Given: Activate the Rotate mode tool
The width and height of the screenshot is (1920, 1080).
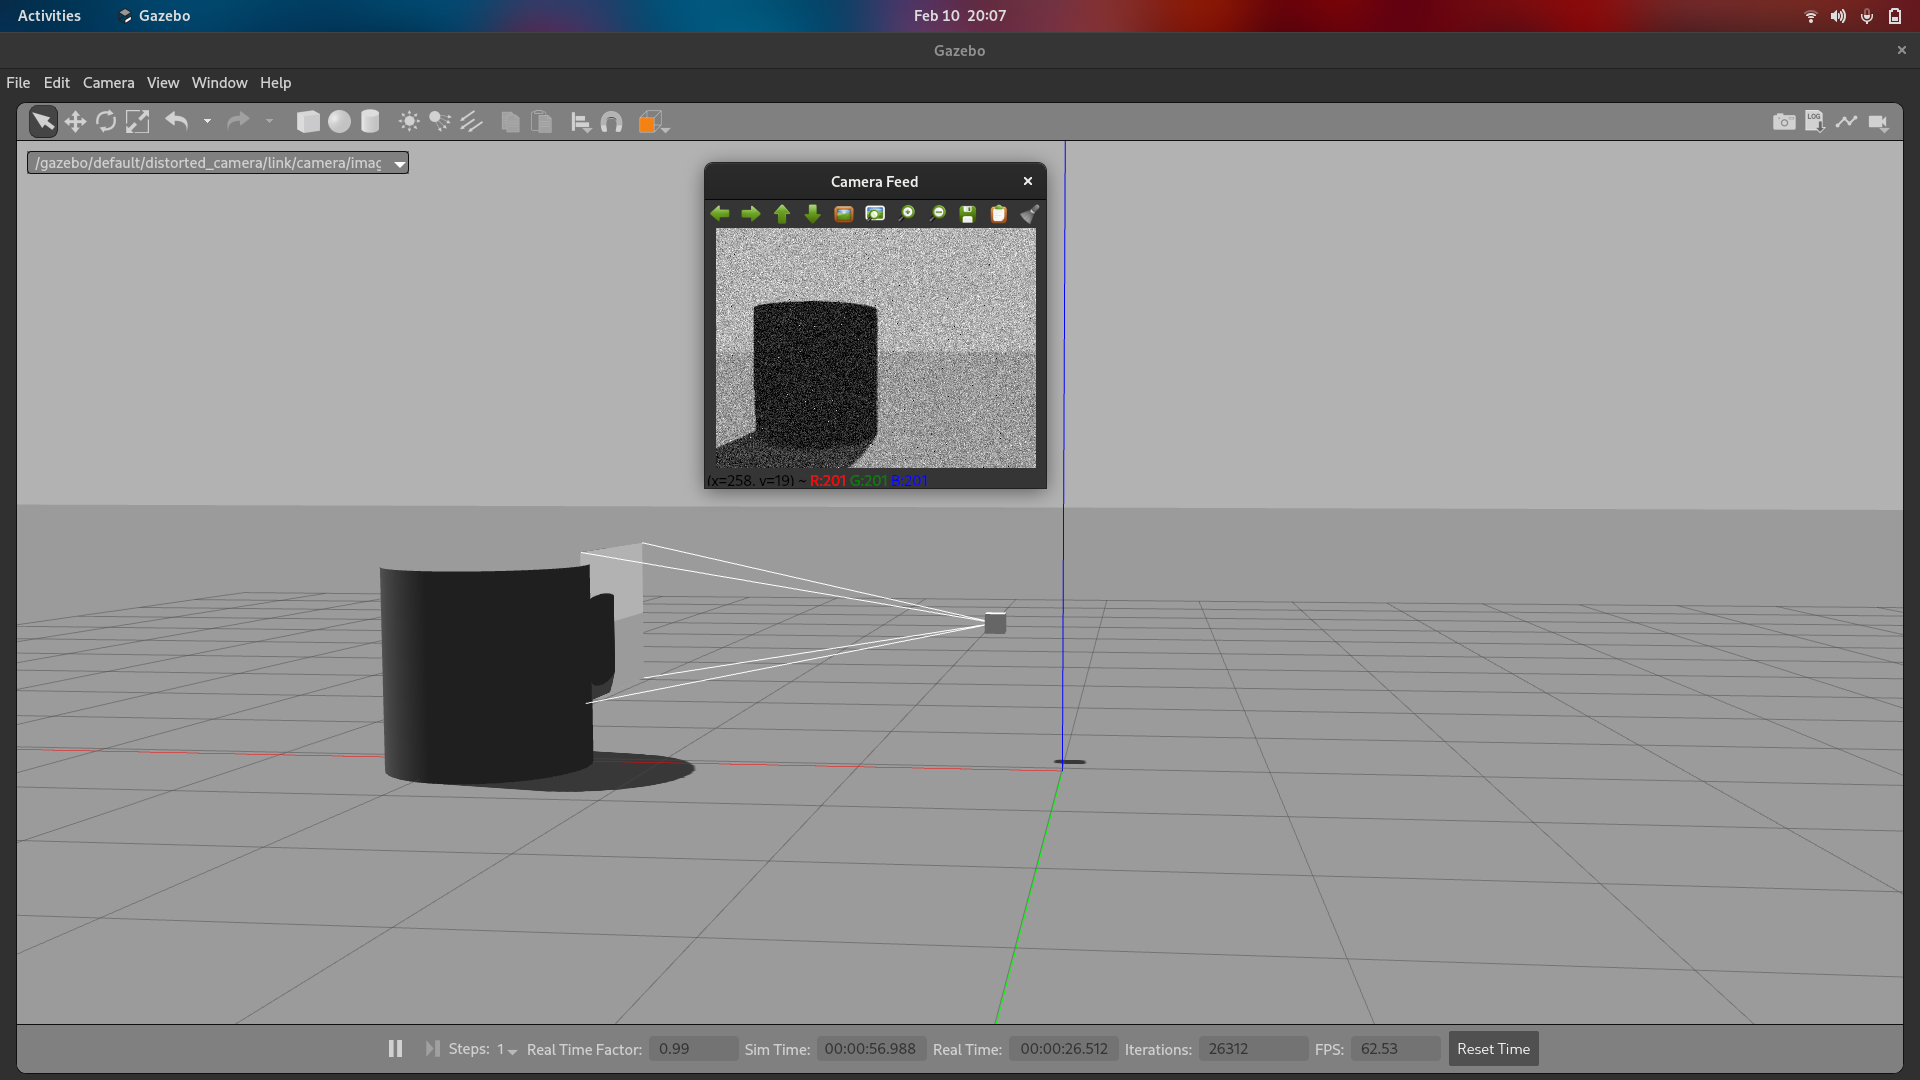Looking at the screenshot, I should point(106,122).
